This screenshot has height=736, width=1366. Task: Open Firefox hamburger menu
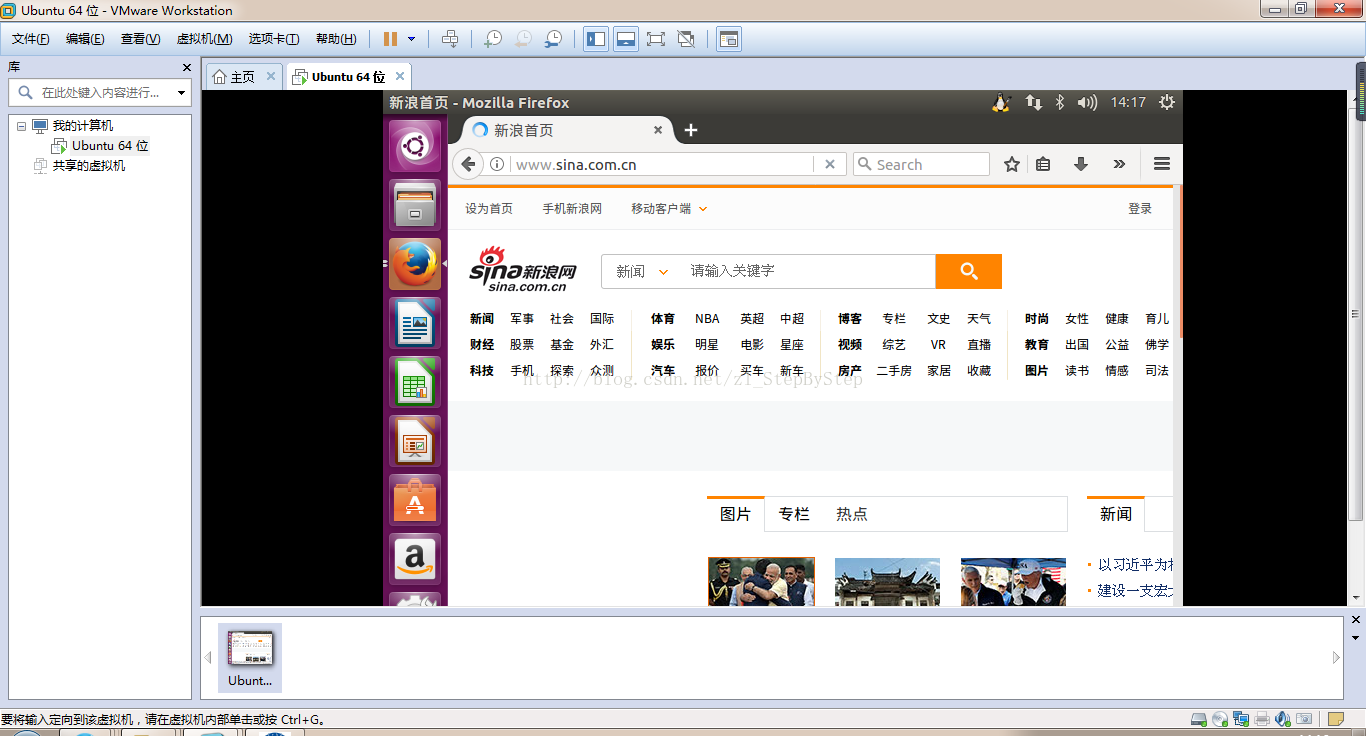point(1162,164)
